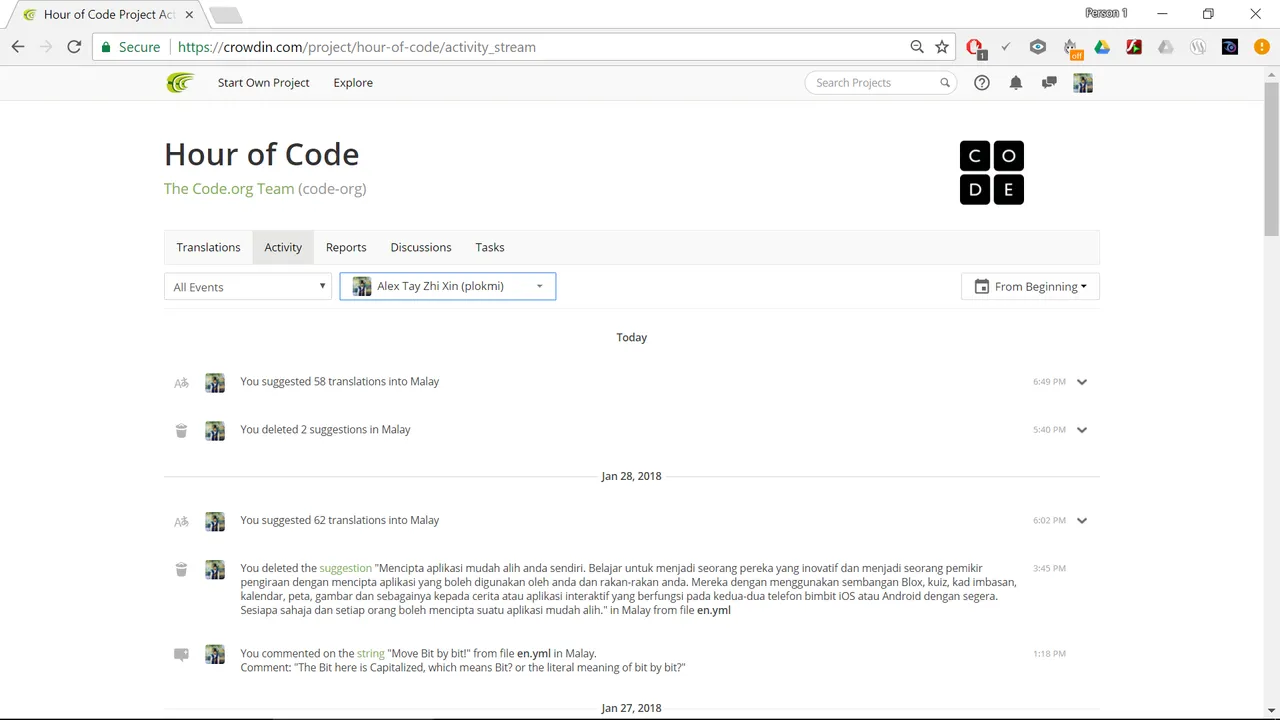Open the user profile avatar in the header
This screenshot has height=720, width=1280.
coord(1083,83)
